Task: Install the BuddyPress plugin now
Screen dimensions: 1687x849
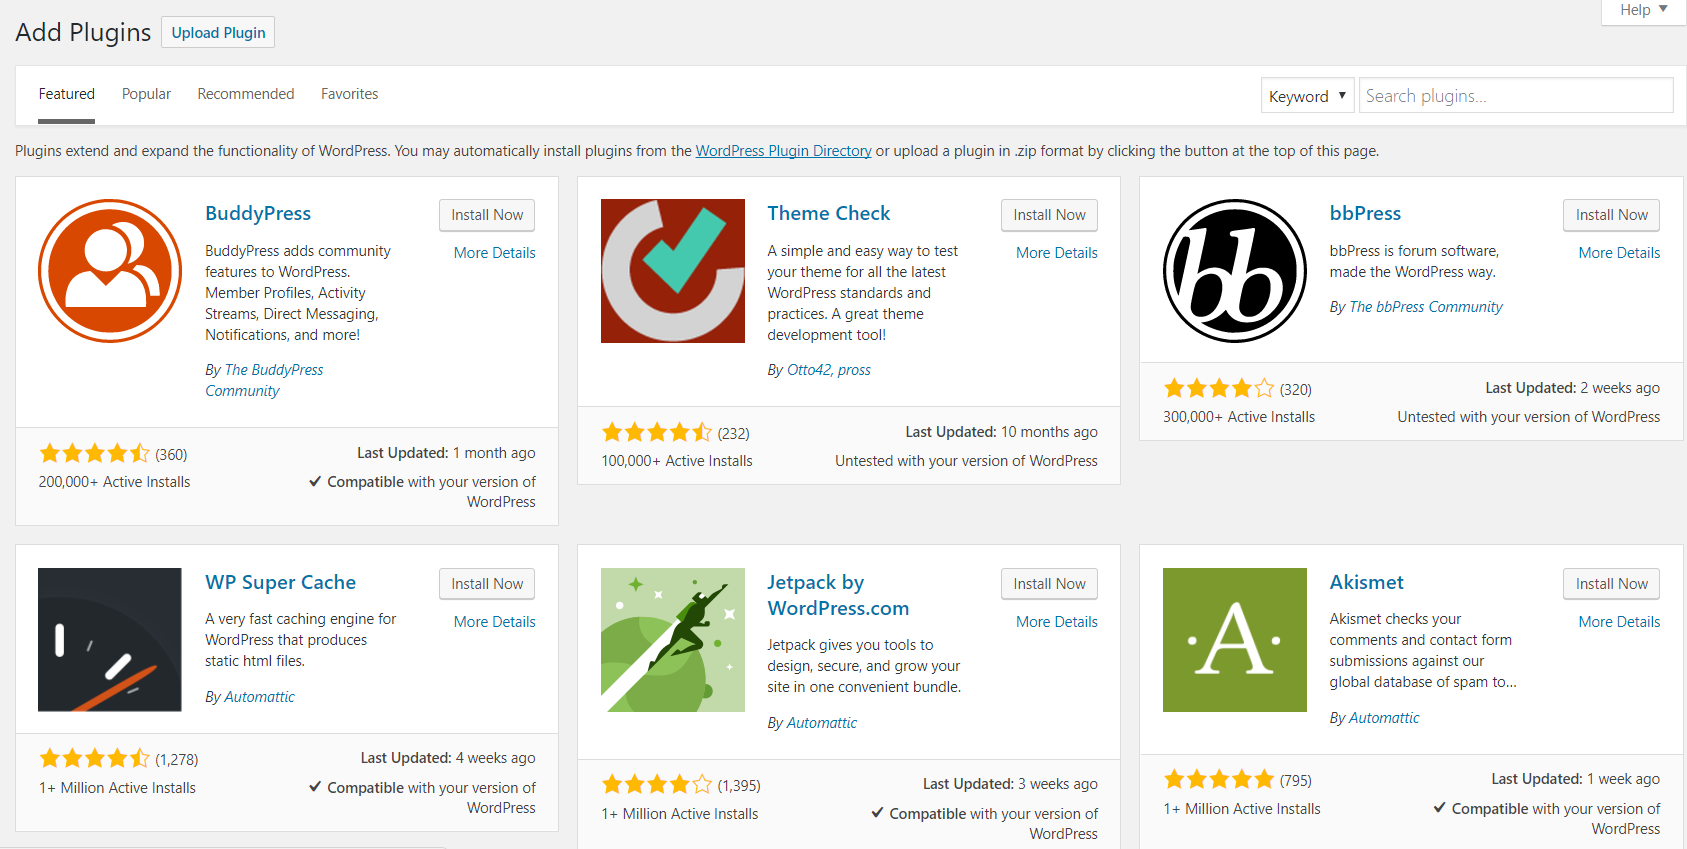Action: pos(487,215)
